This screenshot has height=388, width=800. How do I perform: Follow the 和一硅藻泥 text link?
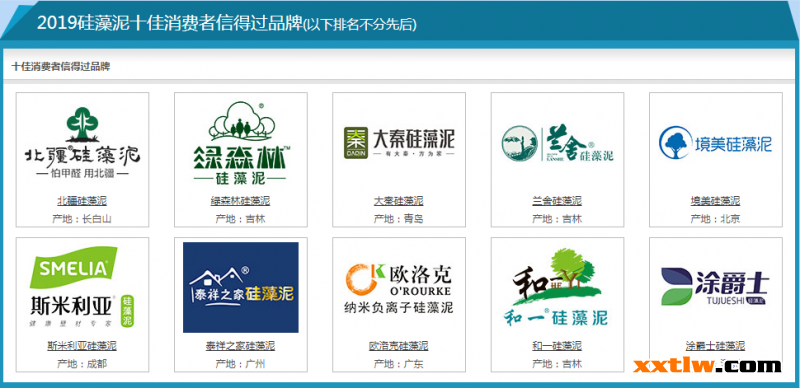[x=557, y=346]
